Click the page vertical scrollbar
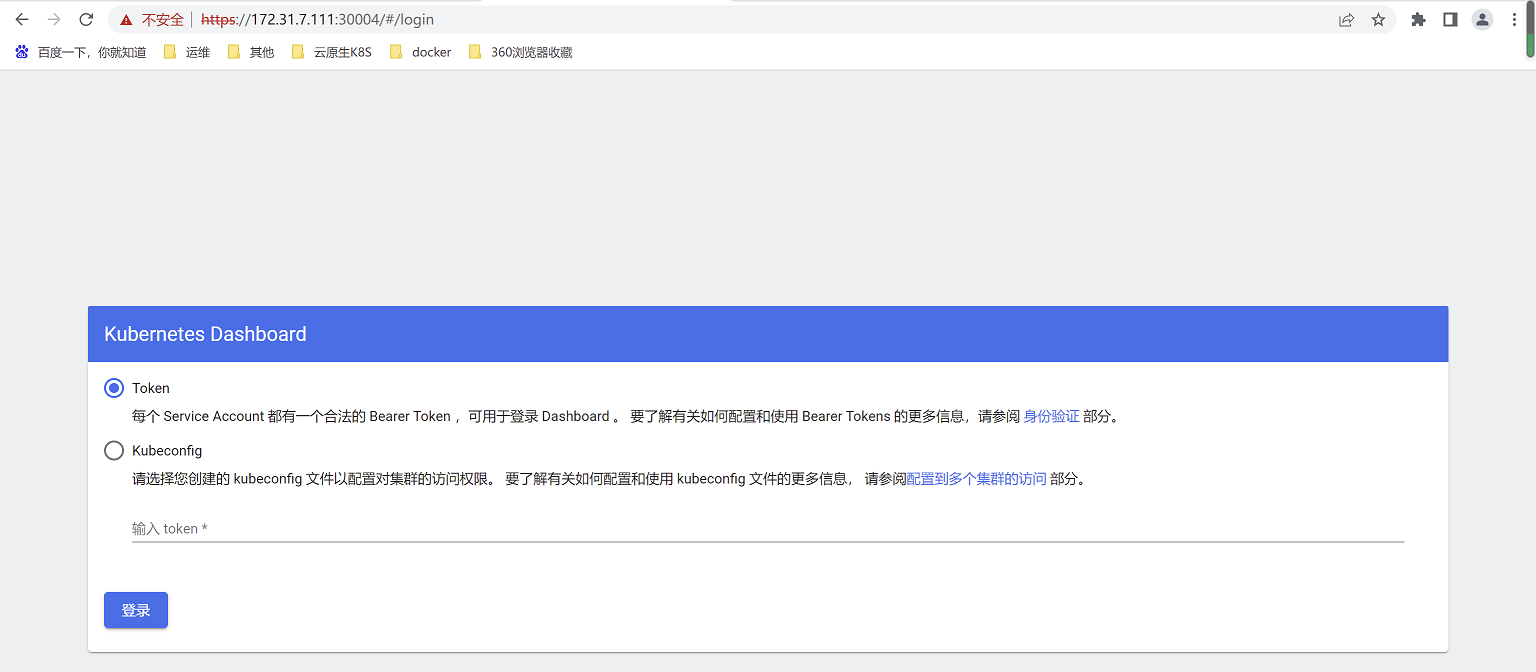The image size is (1536, 672). tap(1529, 30)
